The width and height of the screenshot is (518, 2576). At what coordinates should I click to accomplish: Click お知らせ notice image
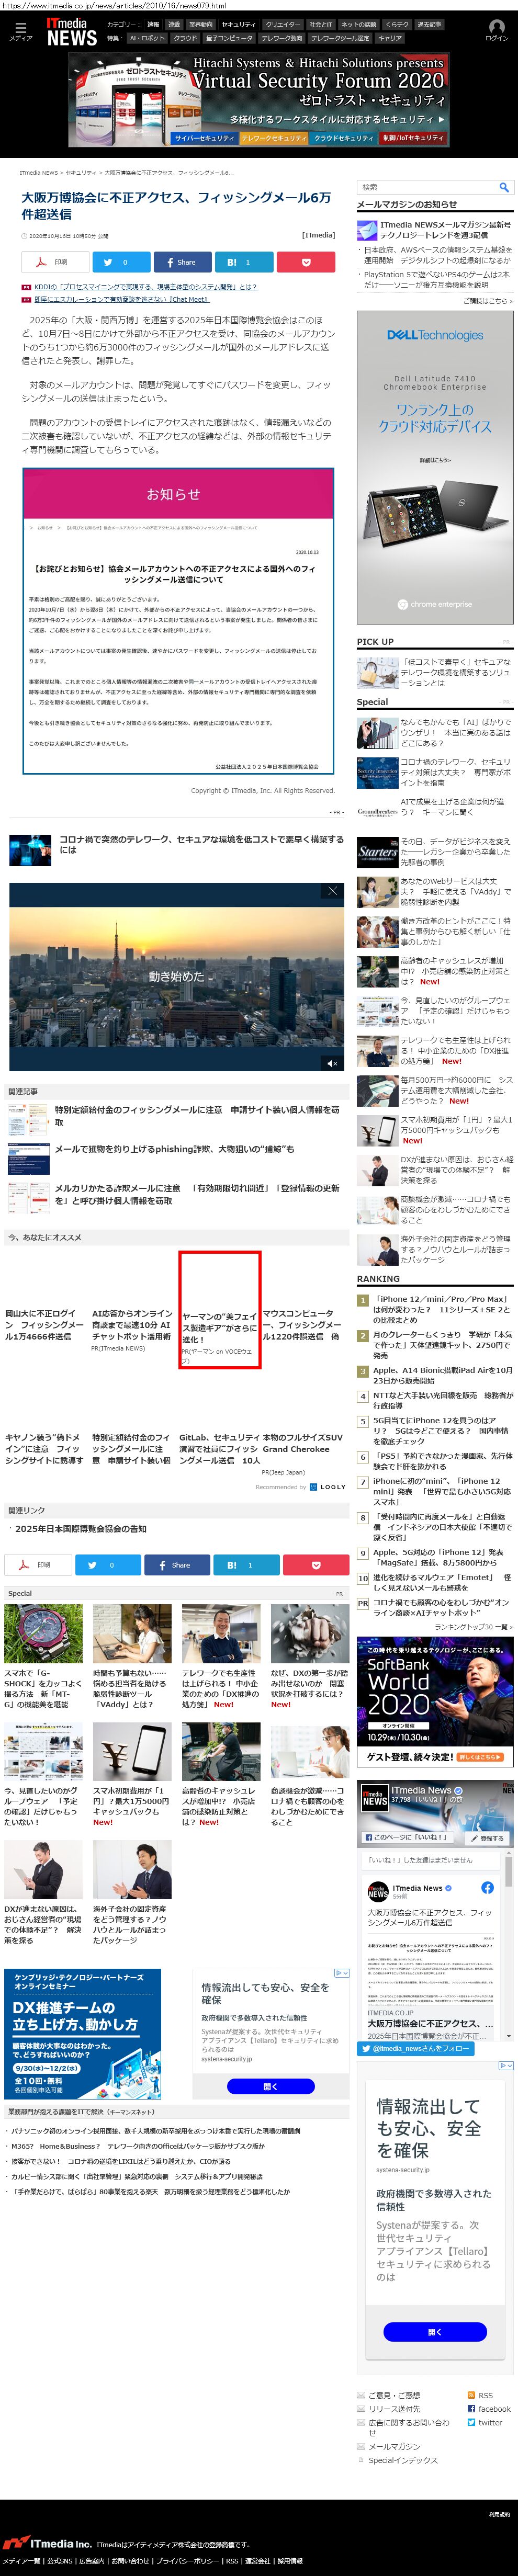(x=178, y=621)
